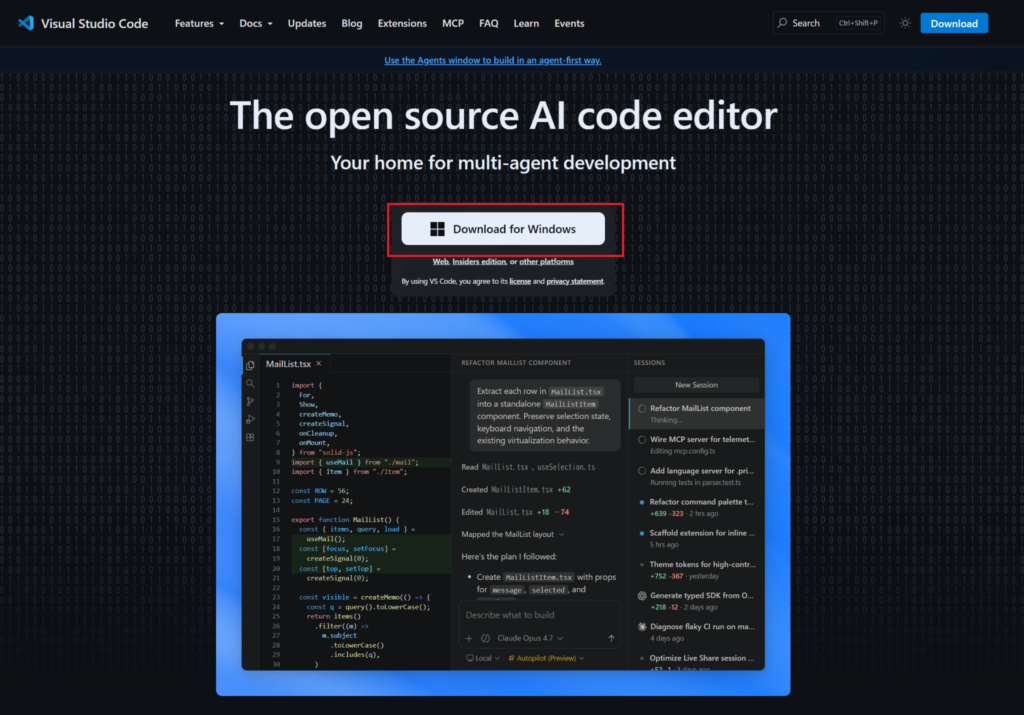Click 'export function MailList()' code line

[345, 520]
